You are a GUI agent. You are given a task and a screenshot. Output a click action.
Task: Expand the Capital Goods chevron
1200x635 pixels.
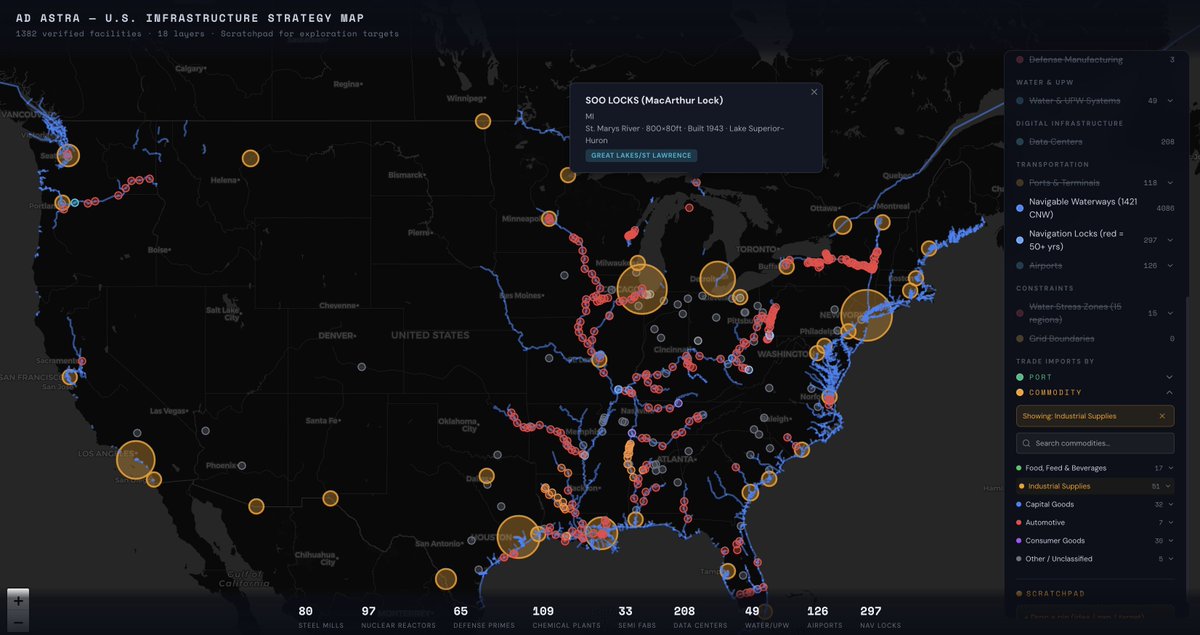coord(1170,505)
